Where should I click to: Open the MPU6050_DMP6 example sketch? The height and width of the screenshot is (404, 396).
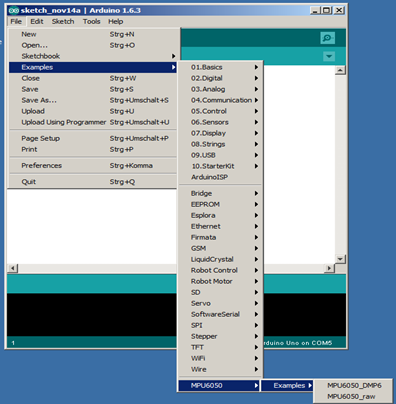coord(354,386)
